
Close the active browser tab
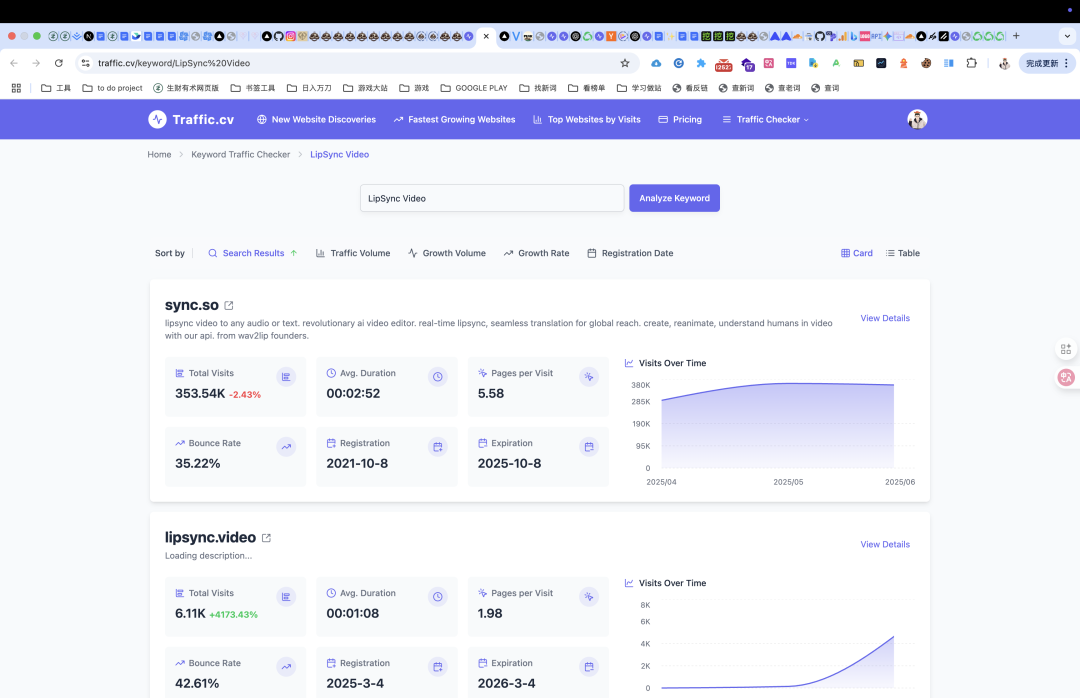(x=486, y=36)
